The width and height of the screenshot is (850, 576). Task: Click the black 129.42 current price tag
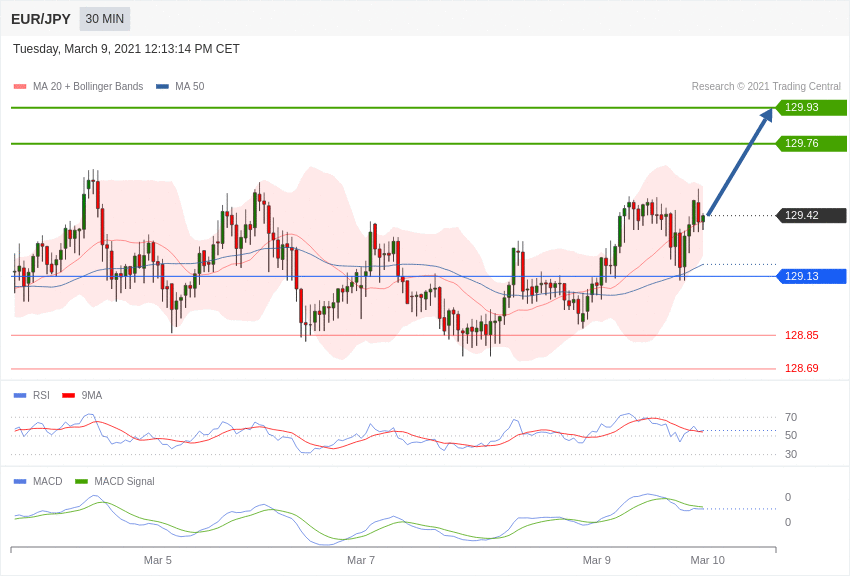[x=811, y=215]
